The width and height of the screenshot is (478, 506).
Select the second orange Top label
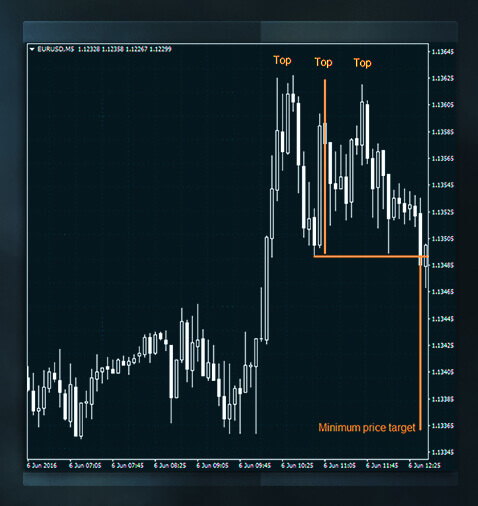pyautogui.click(x=323, y=62)
